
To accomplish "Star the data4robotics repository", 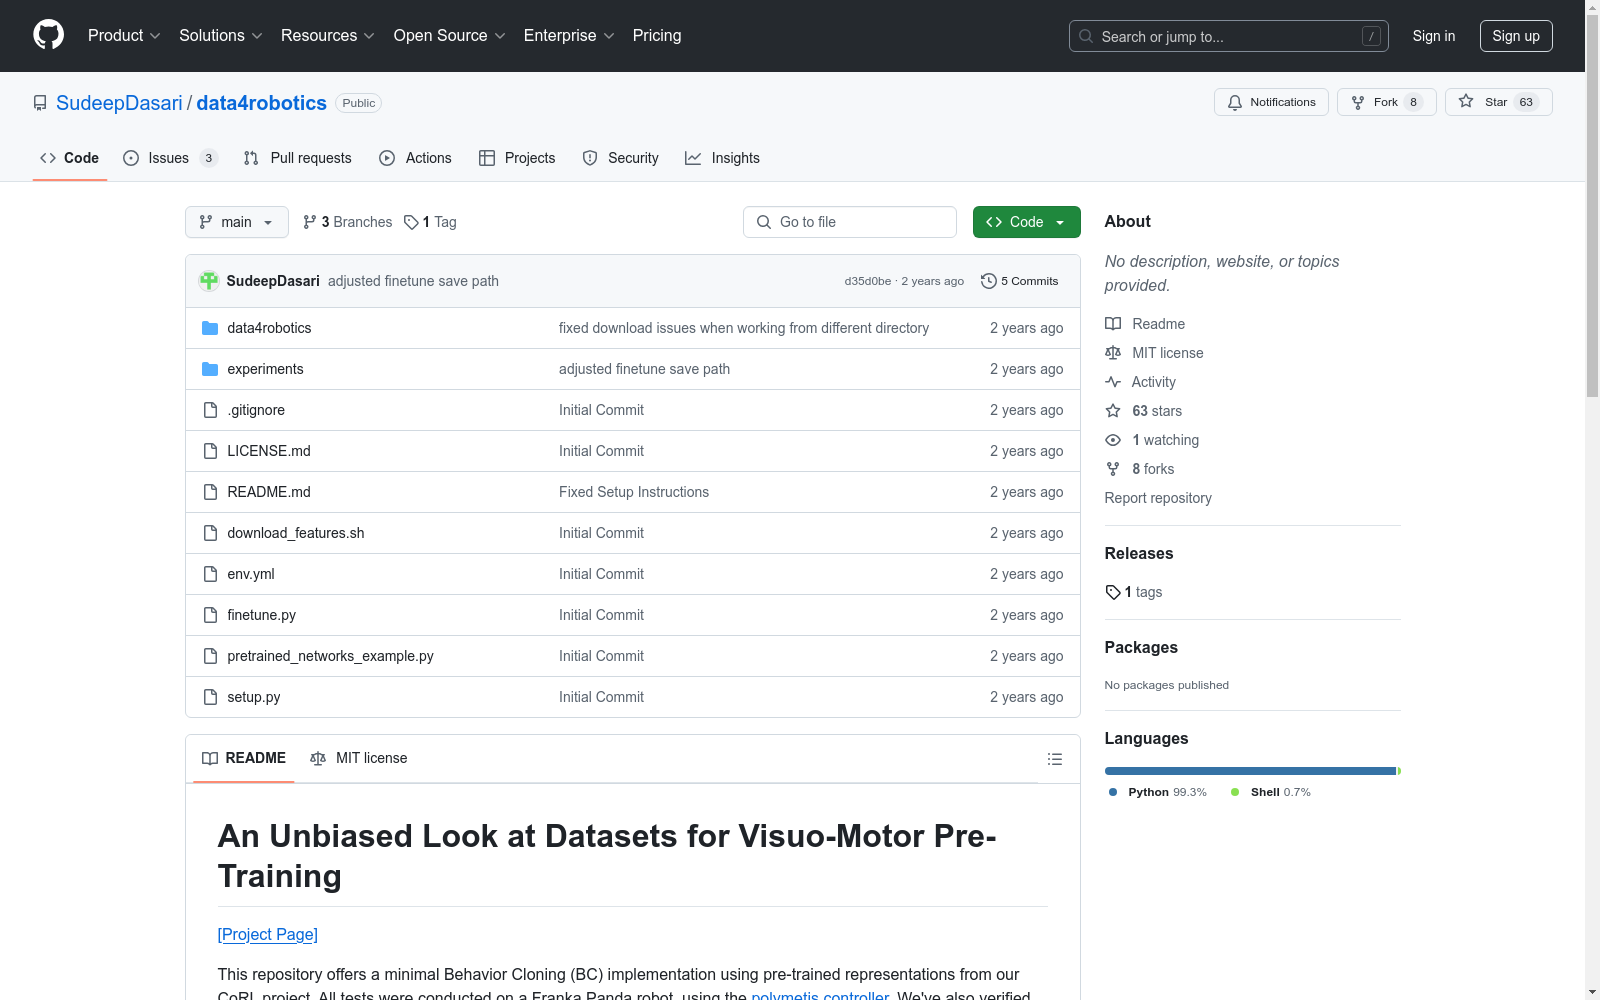I will pyautogui.click(x=1498, y=102).
